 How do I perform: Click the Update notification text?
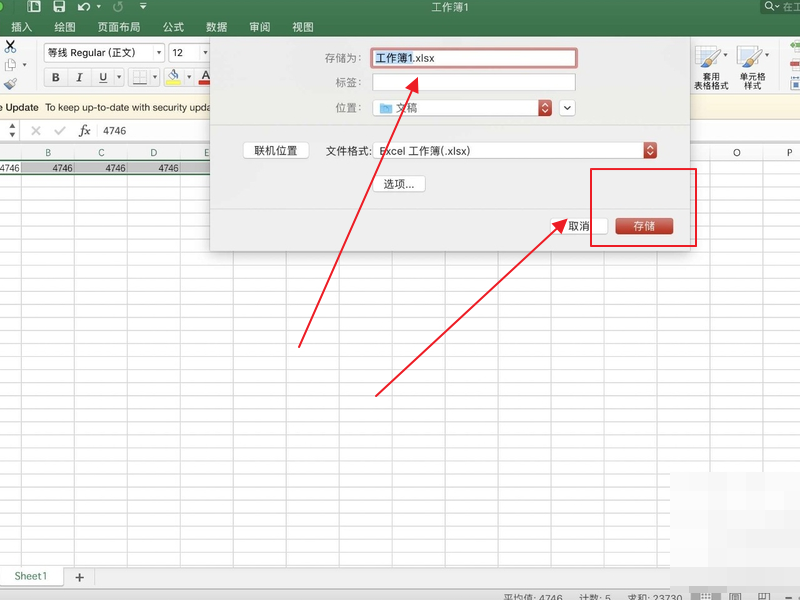[x=105, y=107]
